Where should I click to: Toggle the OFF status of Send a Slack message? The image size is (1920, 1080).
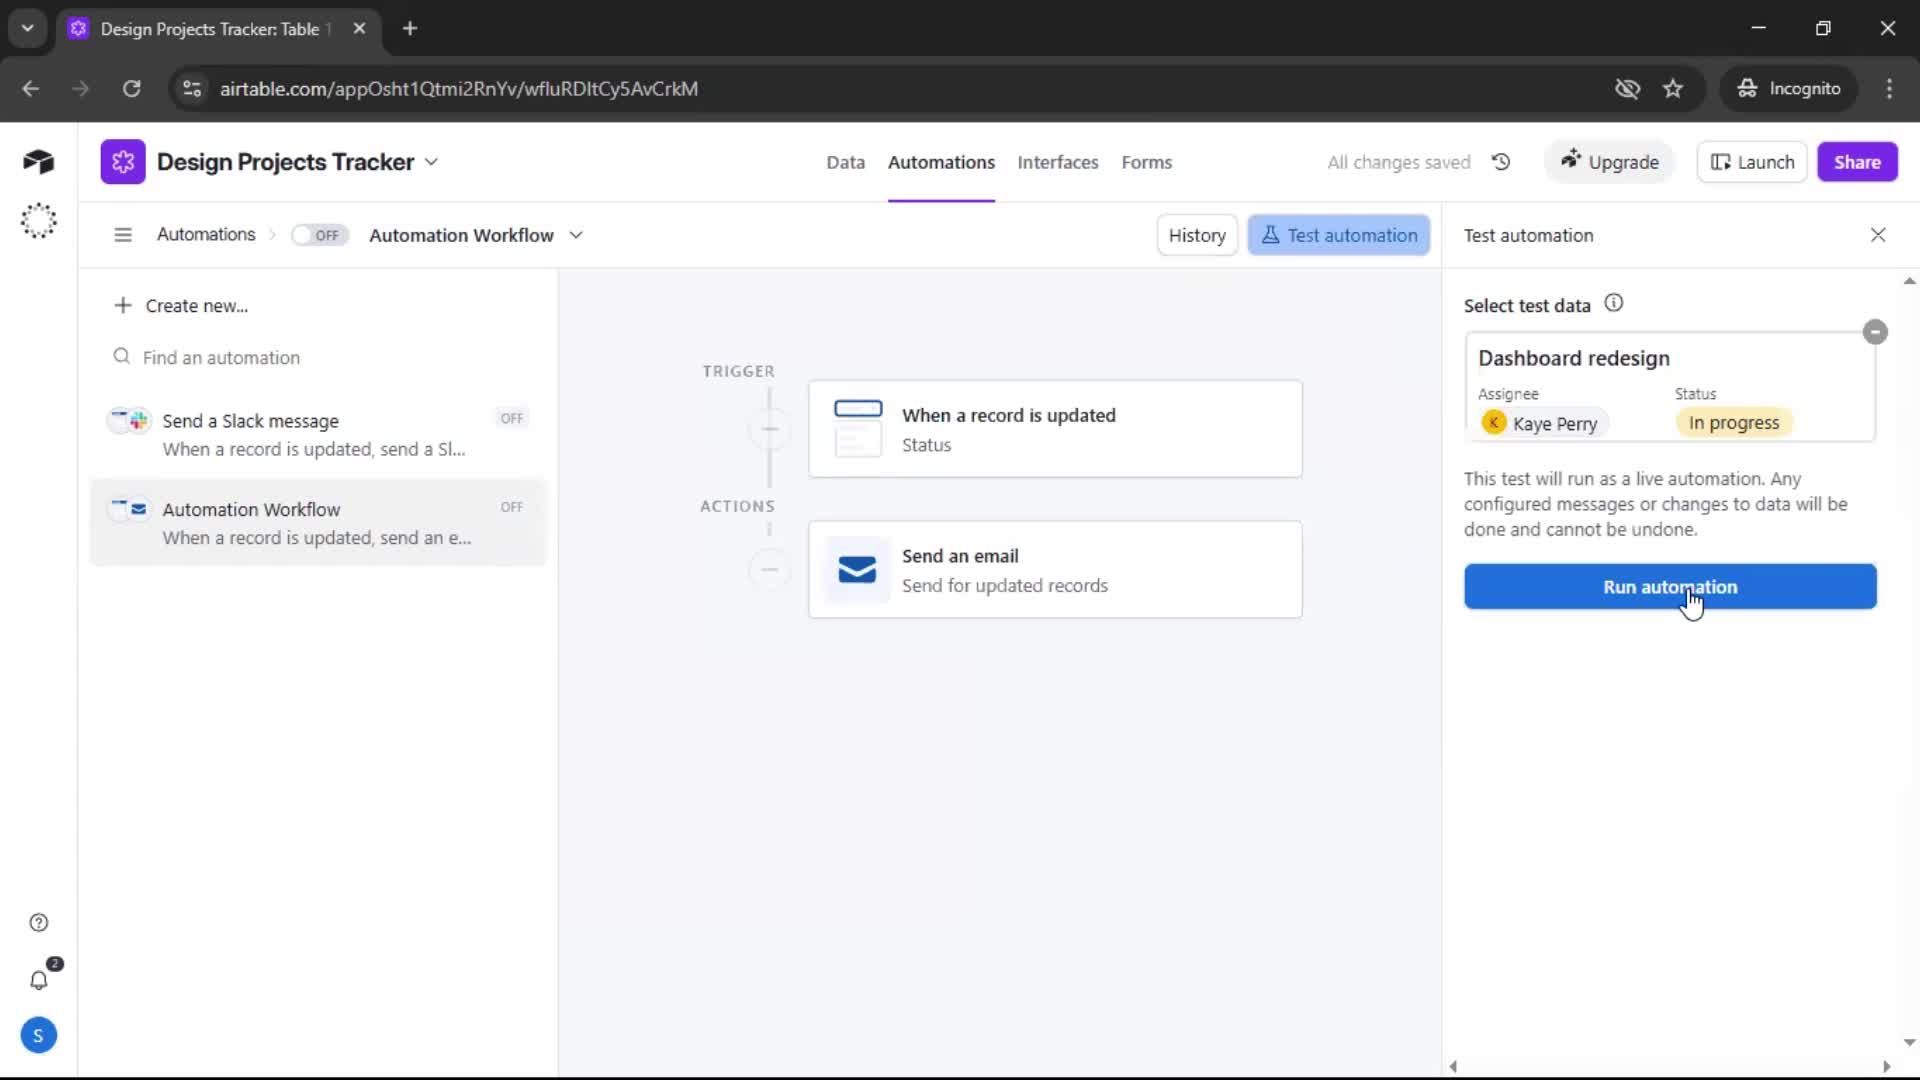[512, 419]
